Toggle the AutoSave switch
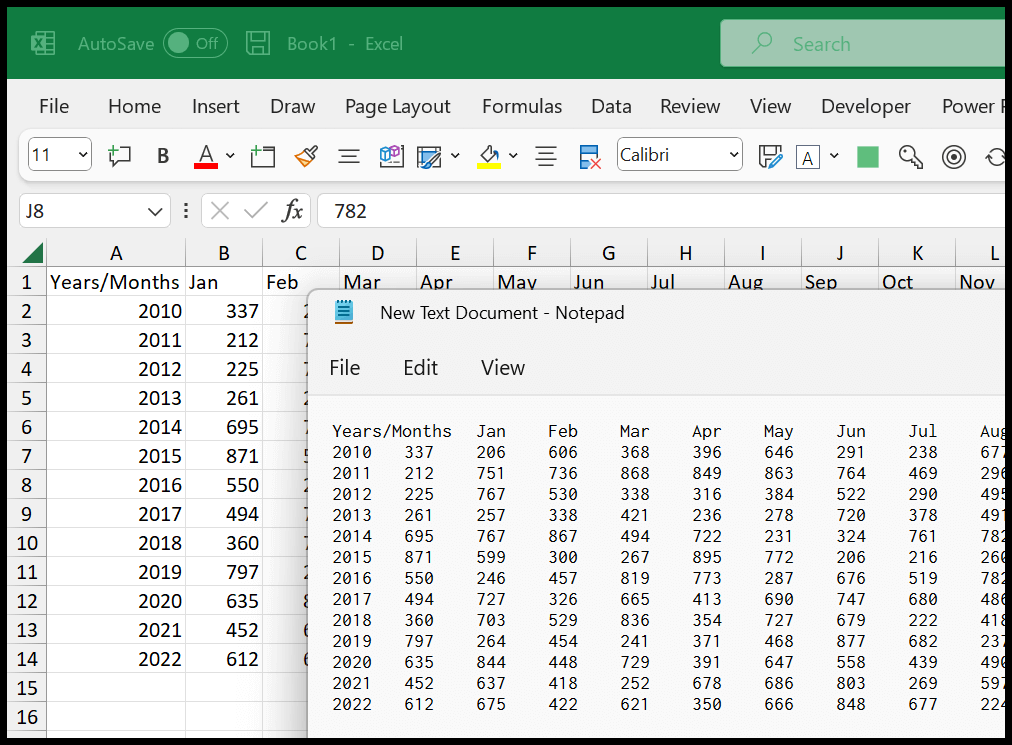 point(195,43)
